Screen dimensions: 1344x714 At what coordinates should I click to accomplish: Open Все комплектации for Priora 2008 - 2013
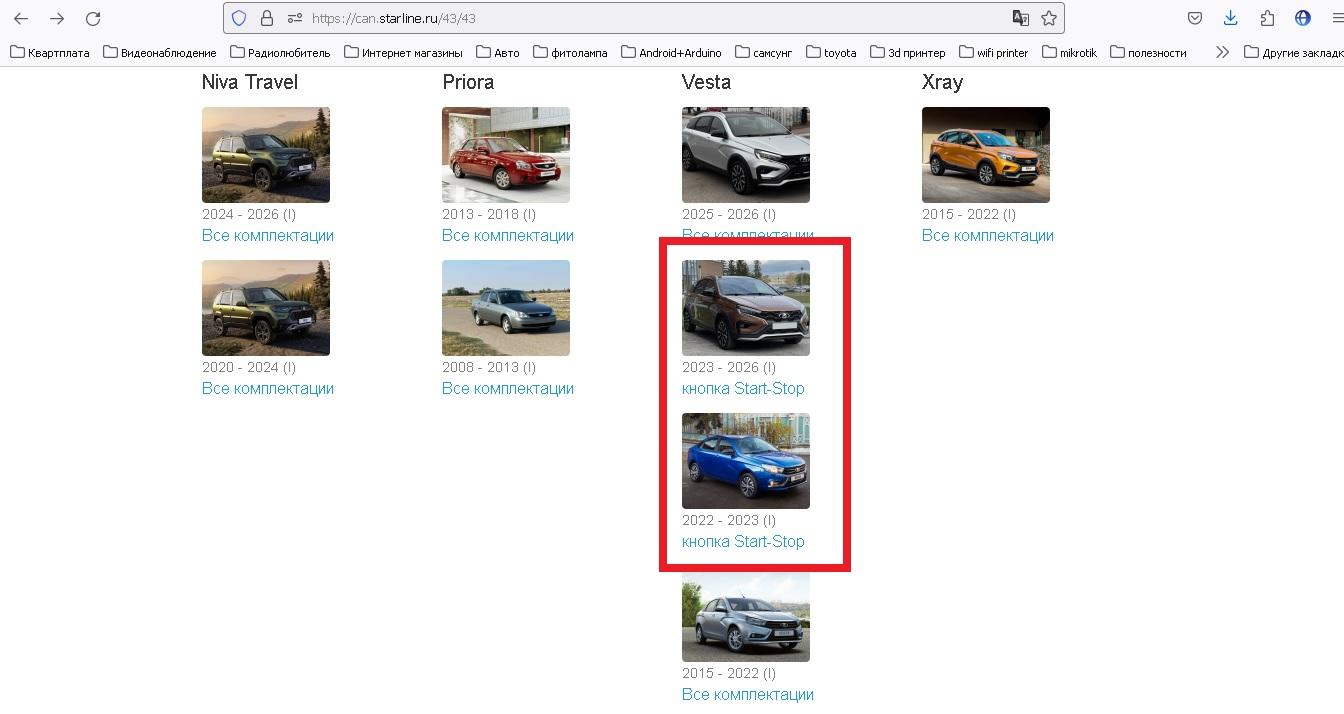tap(508, 389)
